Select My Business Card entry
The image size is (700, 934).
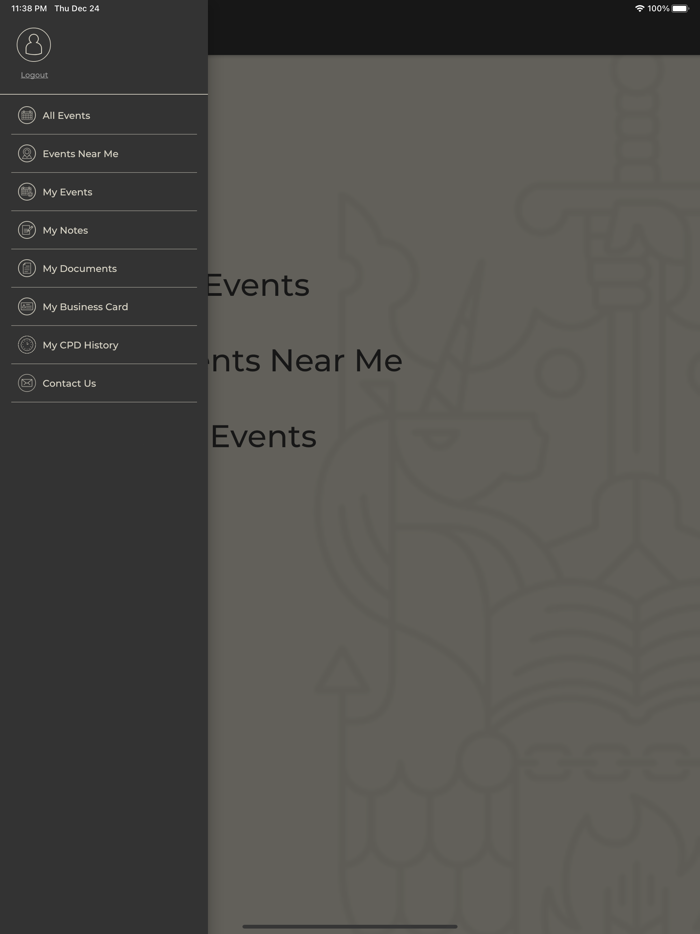click(x=84, y=306)
